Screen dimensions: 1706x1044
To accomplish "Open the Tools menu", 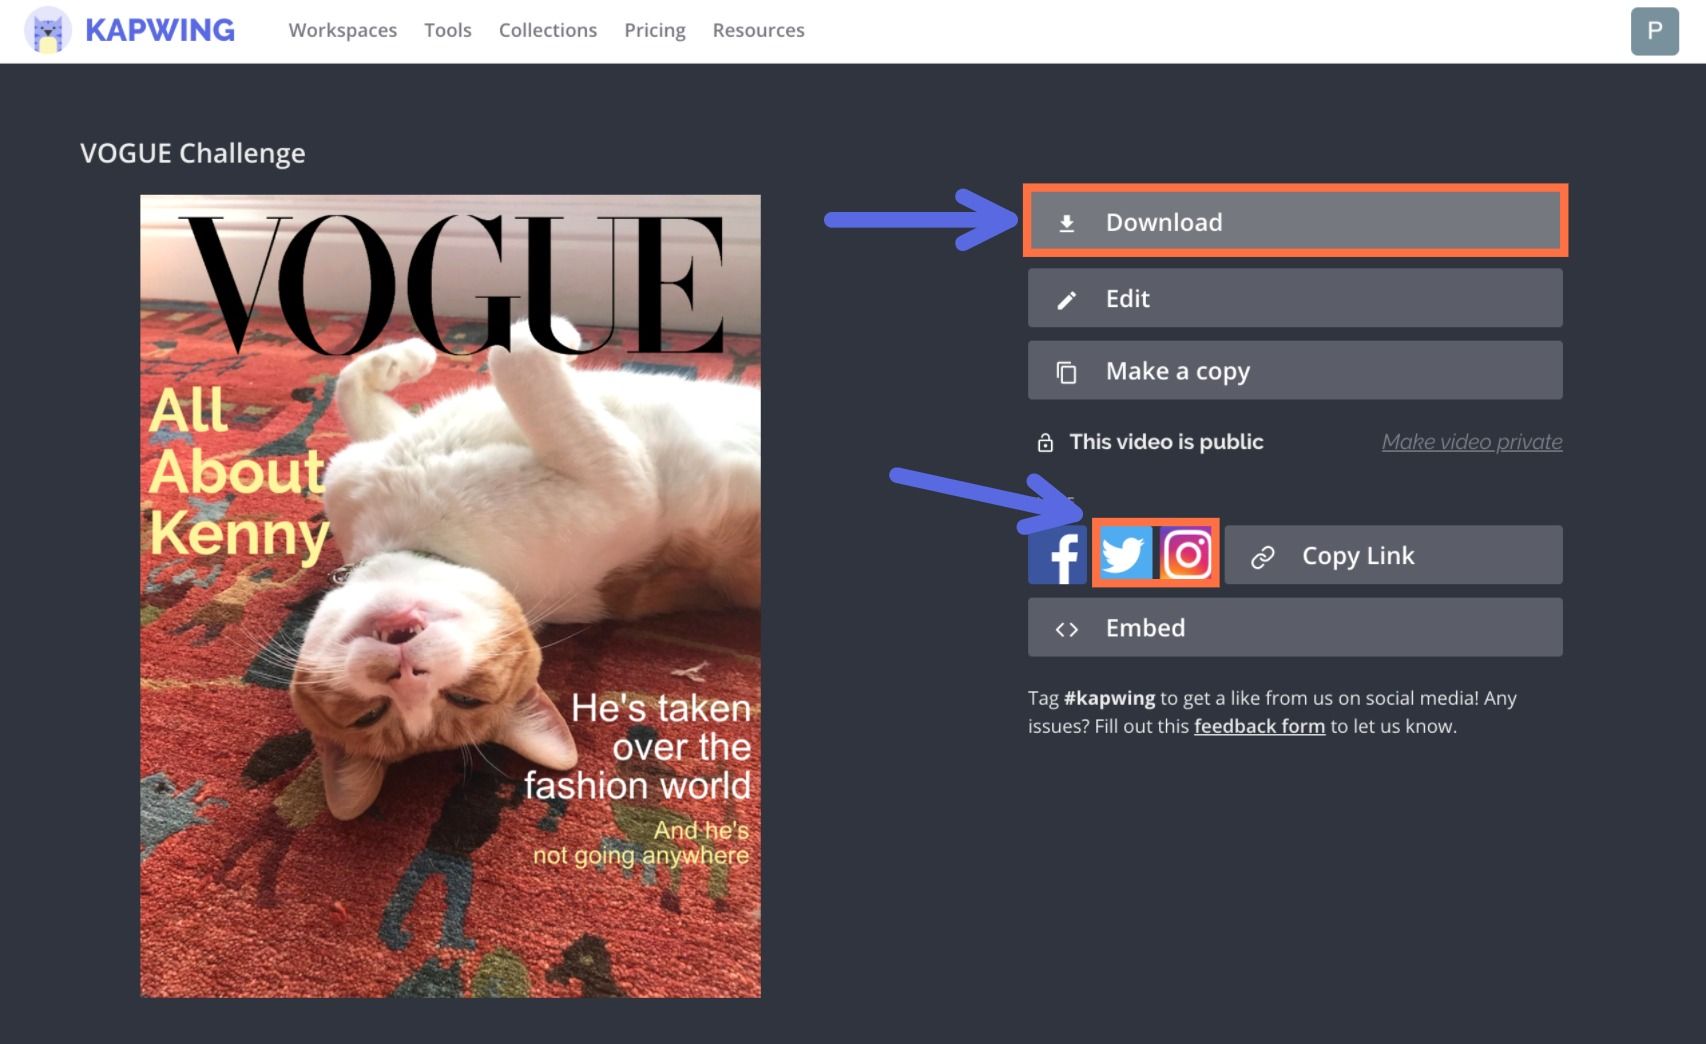I will pyautogui.click(x=448, y=30).
